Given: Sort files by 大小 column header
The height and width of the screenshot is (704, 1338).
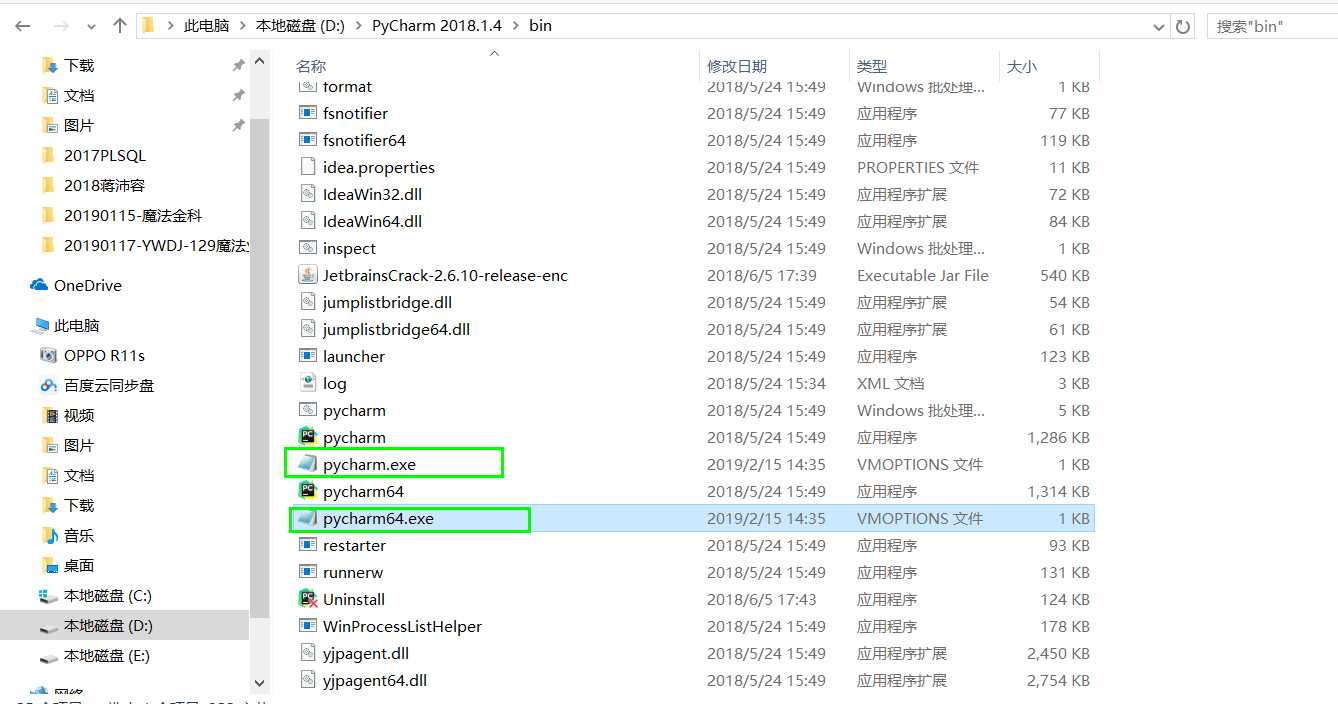Looking at the screenshot, I should [x=1021, y=66].
